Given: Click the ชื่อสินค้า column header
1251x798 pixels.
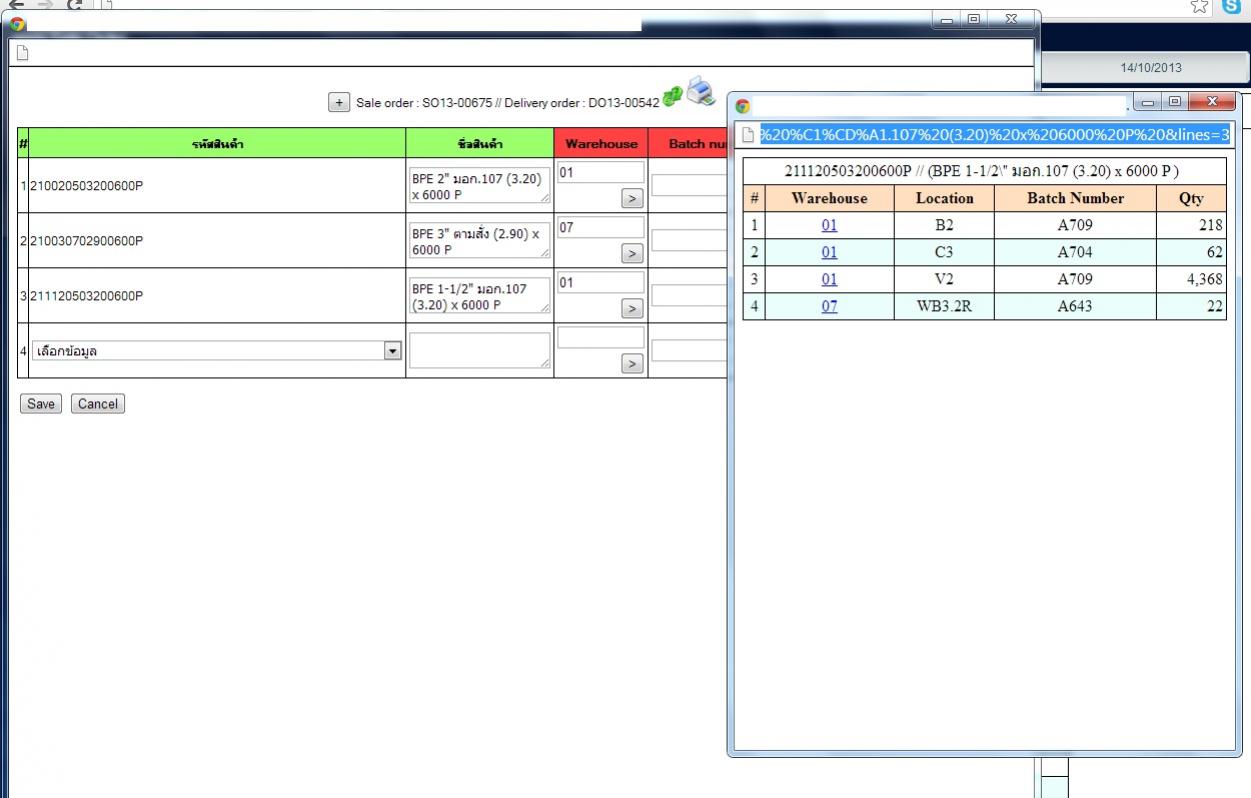Looking at the screenshot, I should 480,143.
